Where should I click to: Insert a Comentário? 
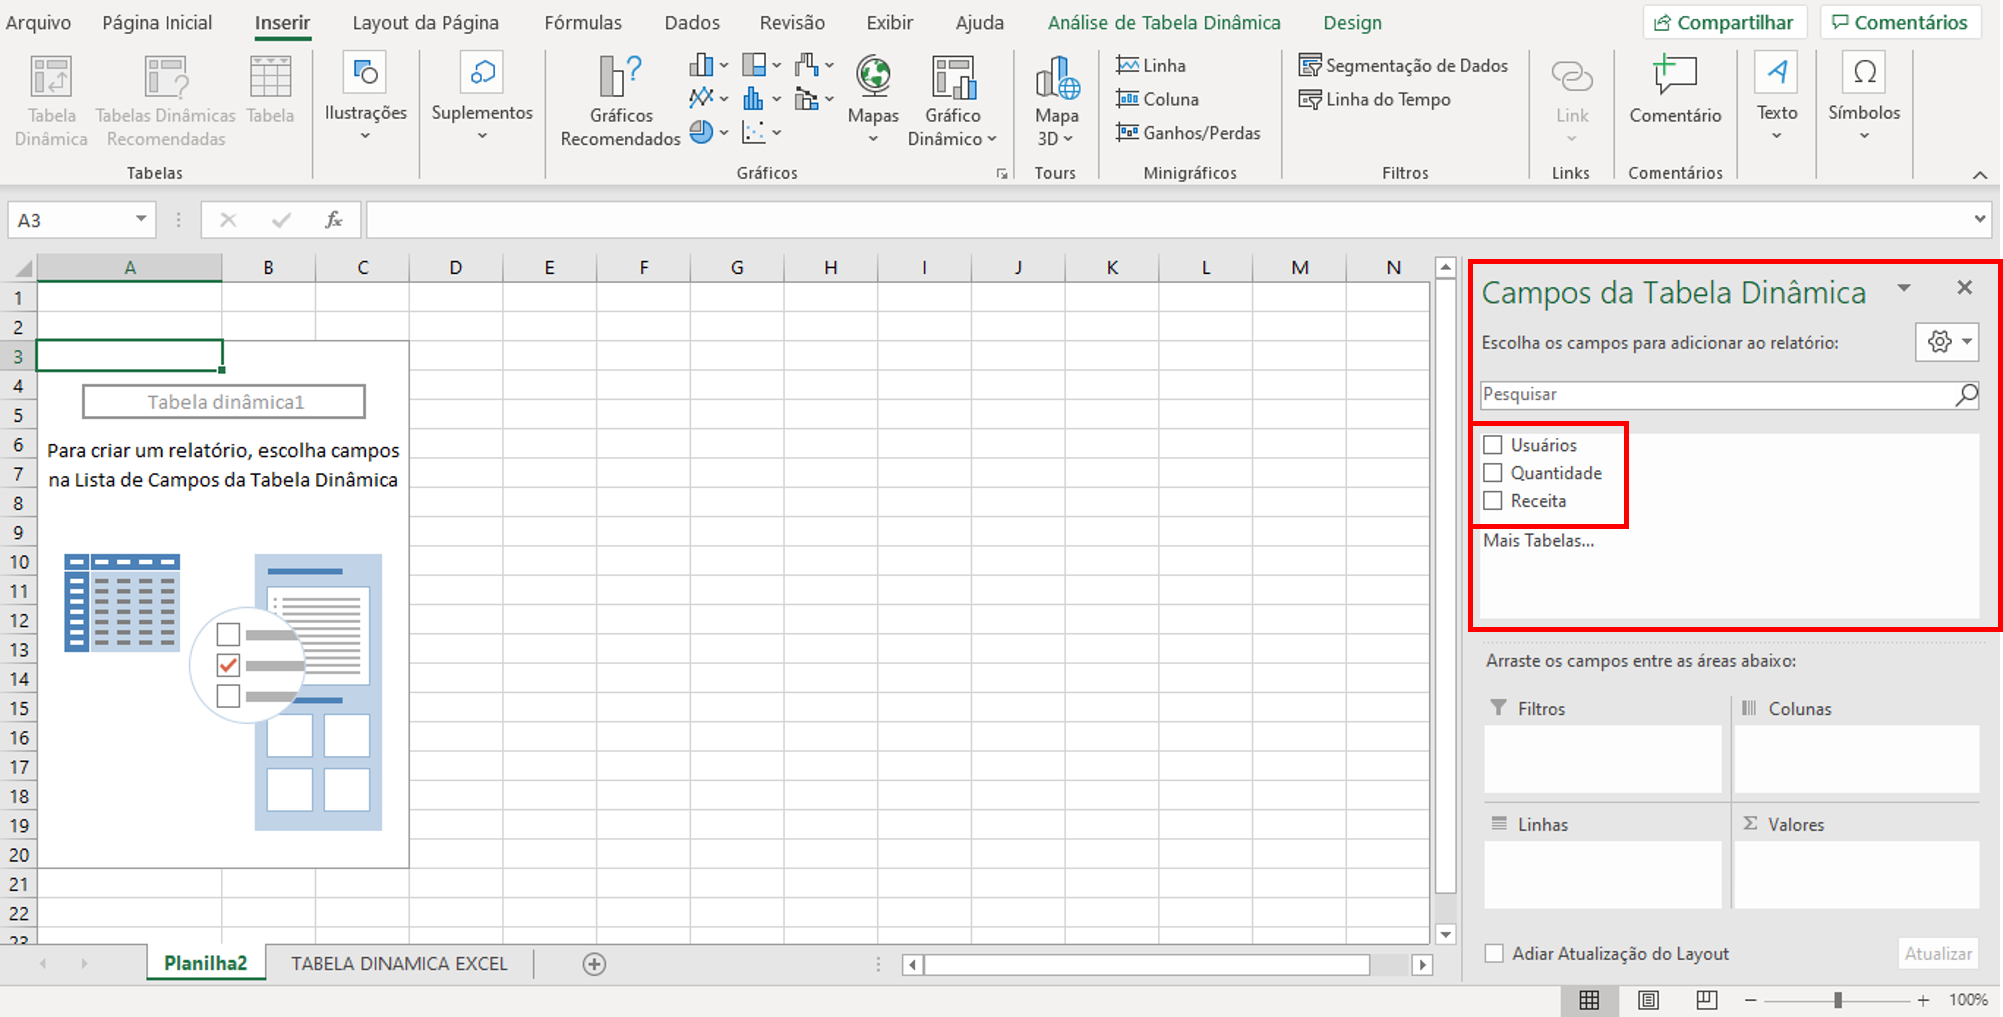[1675, 90]
